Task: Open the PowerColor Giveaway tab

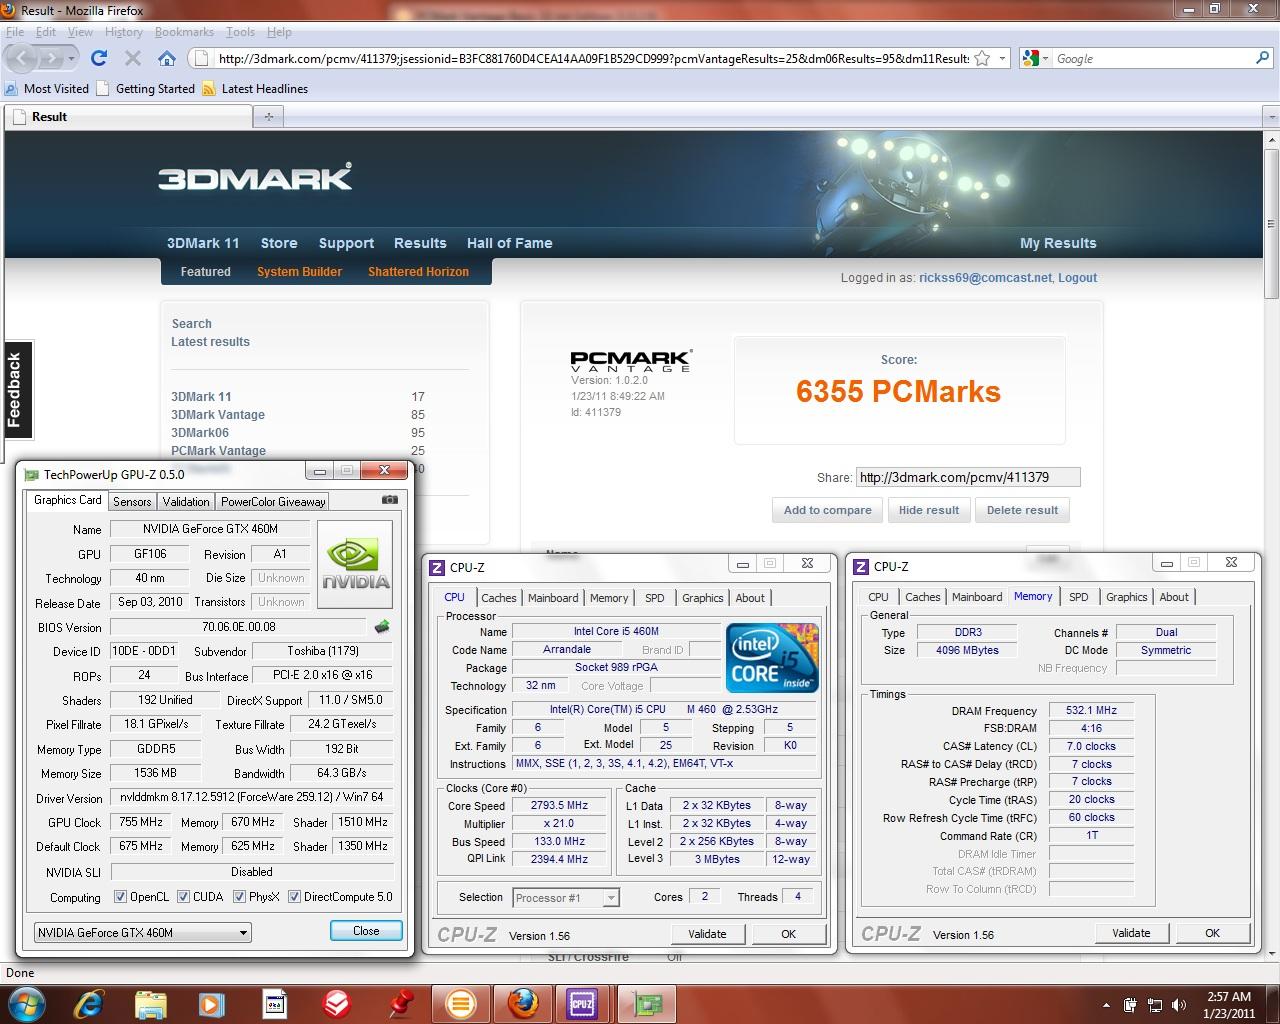Action: click(x=273, y=502)
